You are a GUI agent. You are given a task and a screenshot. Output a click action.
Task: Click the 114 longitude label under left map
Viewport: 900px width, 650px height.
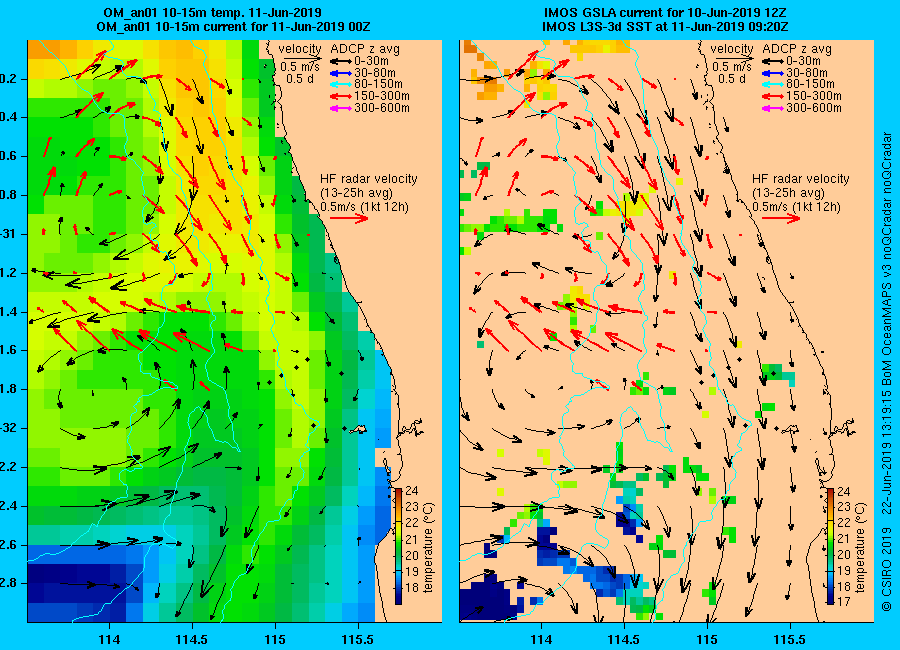tap(109, 639)
